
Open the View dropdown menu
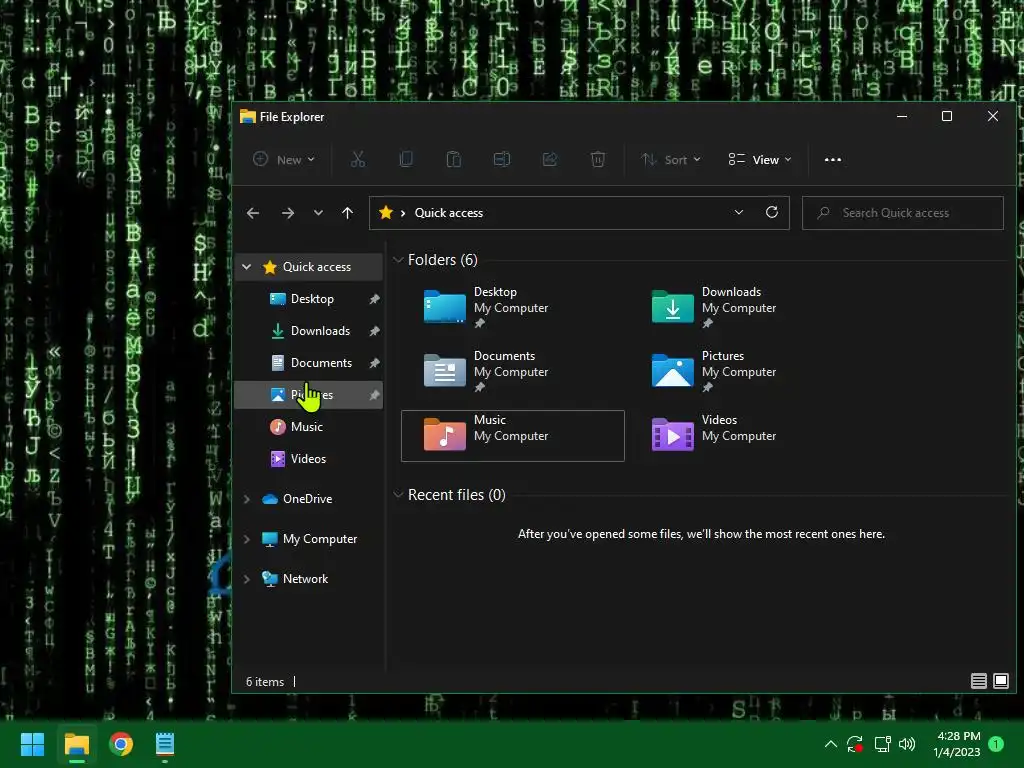click(x=760, y=159)
